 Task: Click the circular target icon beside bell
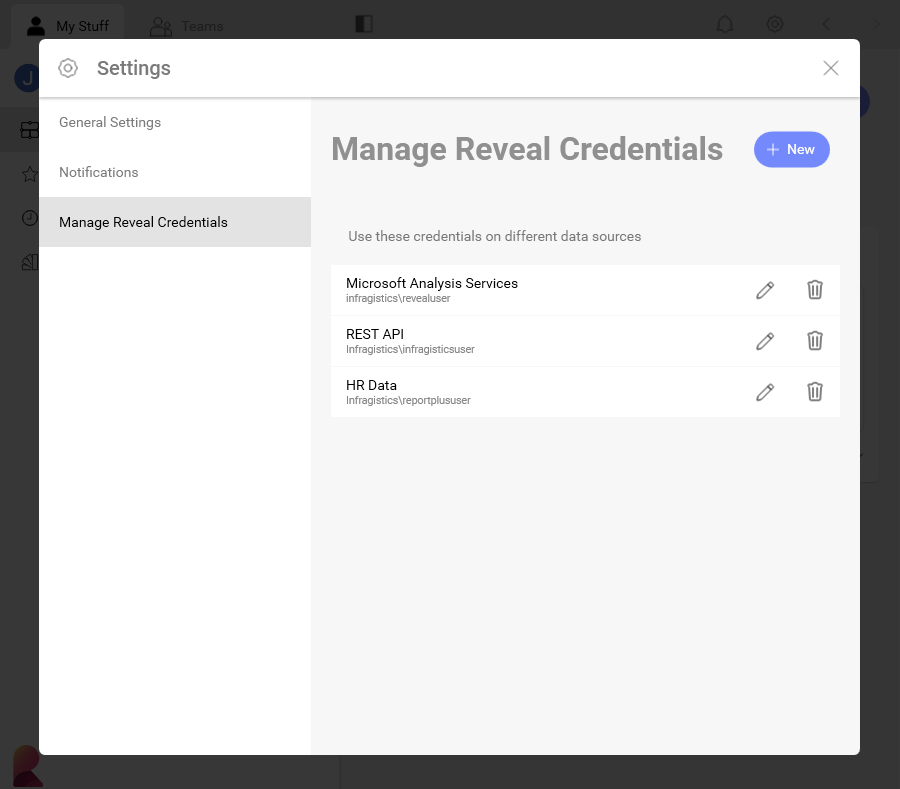[x=775, y=24]
